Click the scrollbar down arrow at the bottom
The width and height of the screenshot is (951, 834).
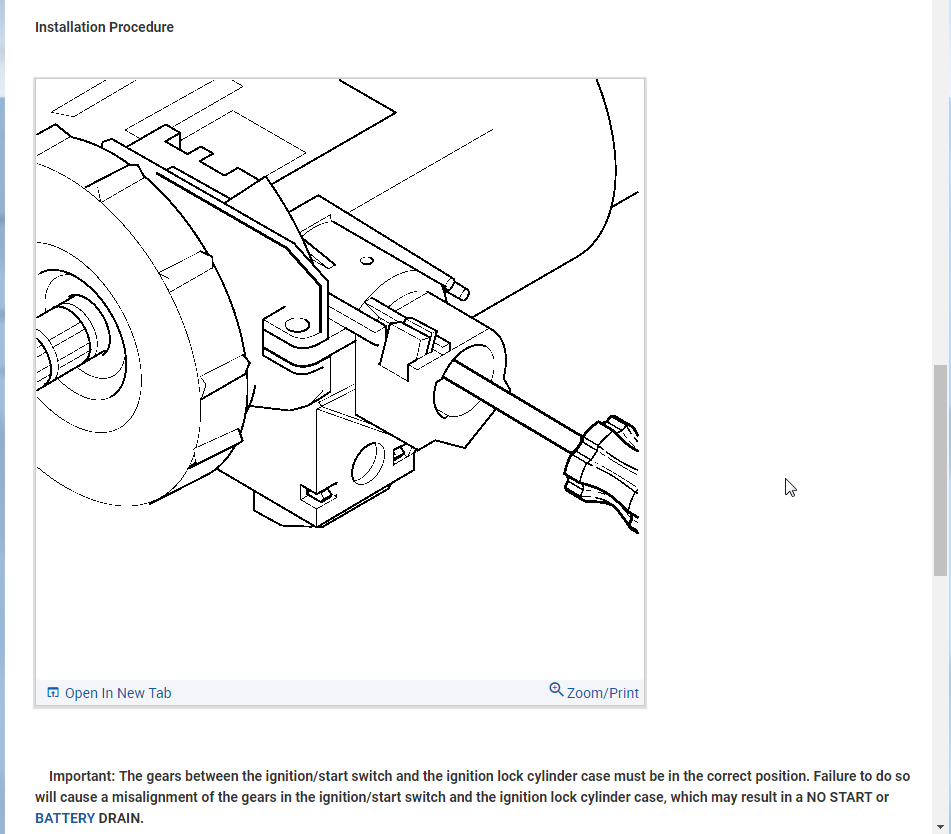click(x=940, y=827)
